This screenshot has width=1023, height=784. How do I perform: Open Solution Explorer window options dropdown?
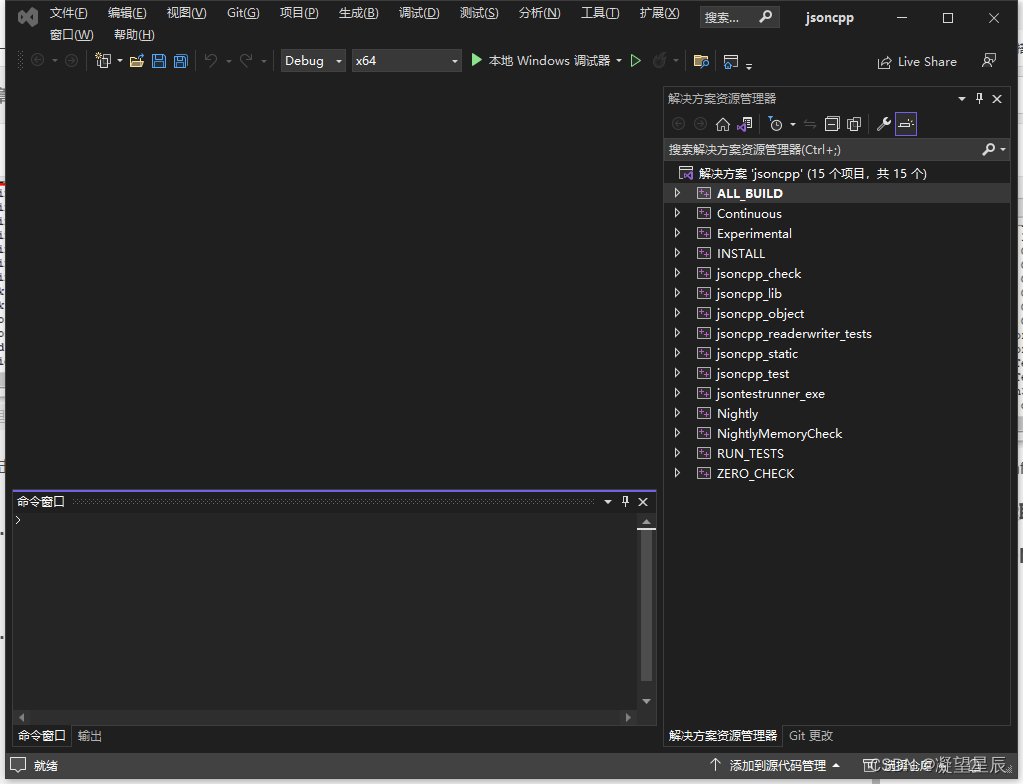[x=962, y=98]
